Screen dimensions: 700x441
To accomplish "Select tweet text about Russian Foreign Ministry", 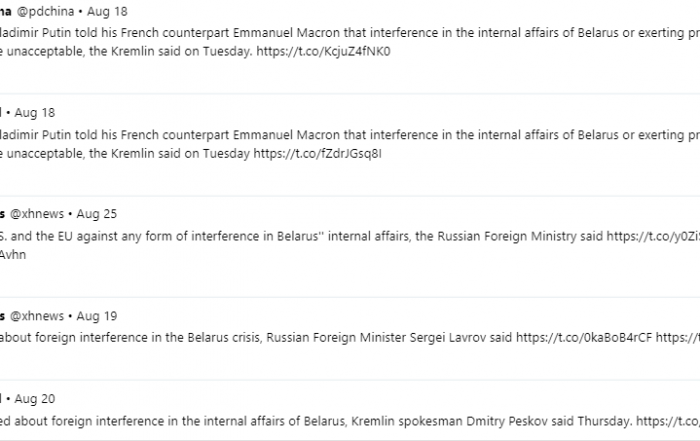I will click(x=350, y=245).
